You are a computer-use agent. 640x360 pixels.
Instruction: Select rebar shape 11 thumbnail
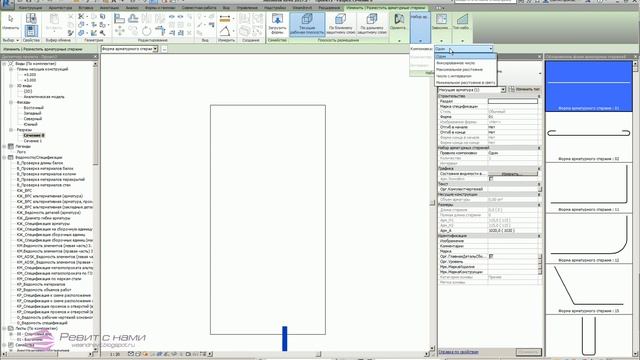point(589,187)
